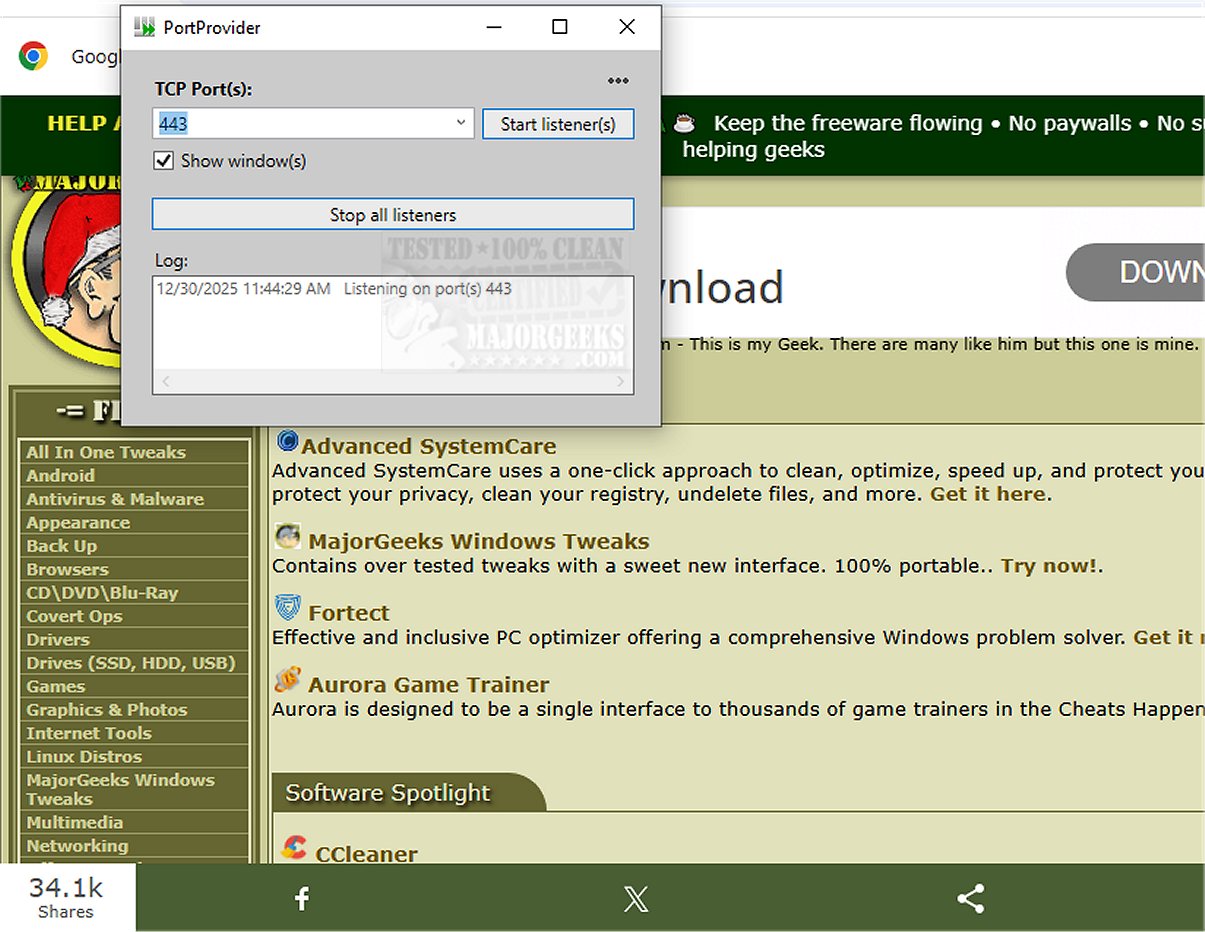Click the CCleaner icon

click(294, 848)
